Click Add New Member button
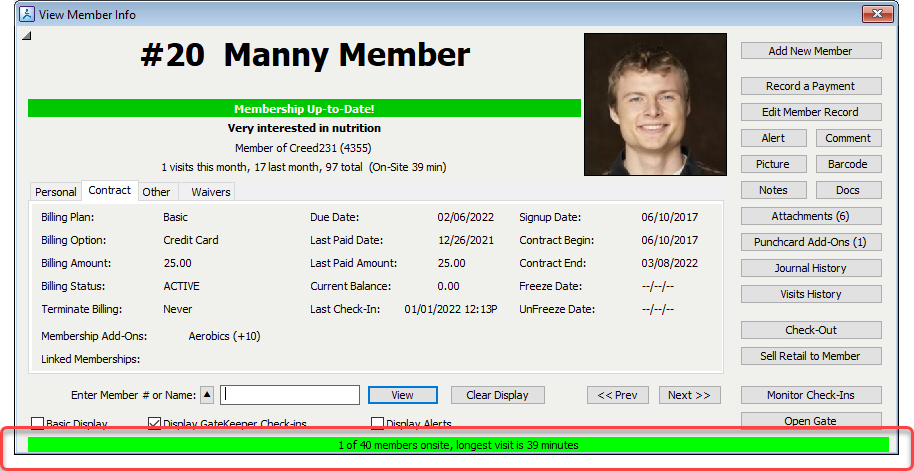This screenshot has height=471, width=914. (x=810, y=51)
